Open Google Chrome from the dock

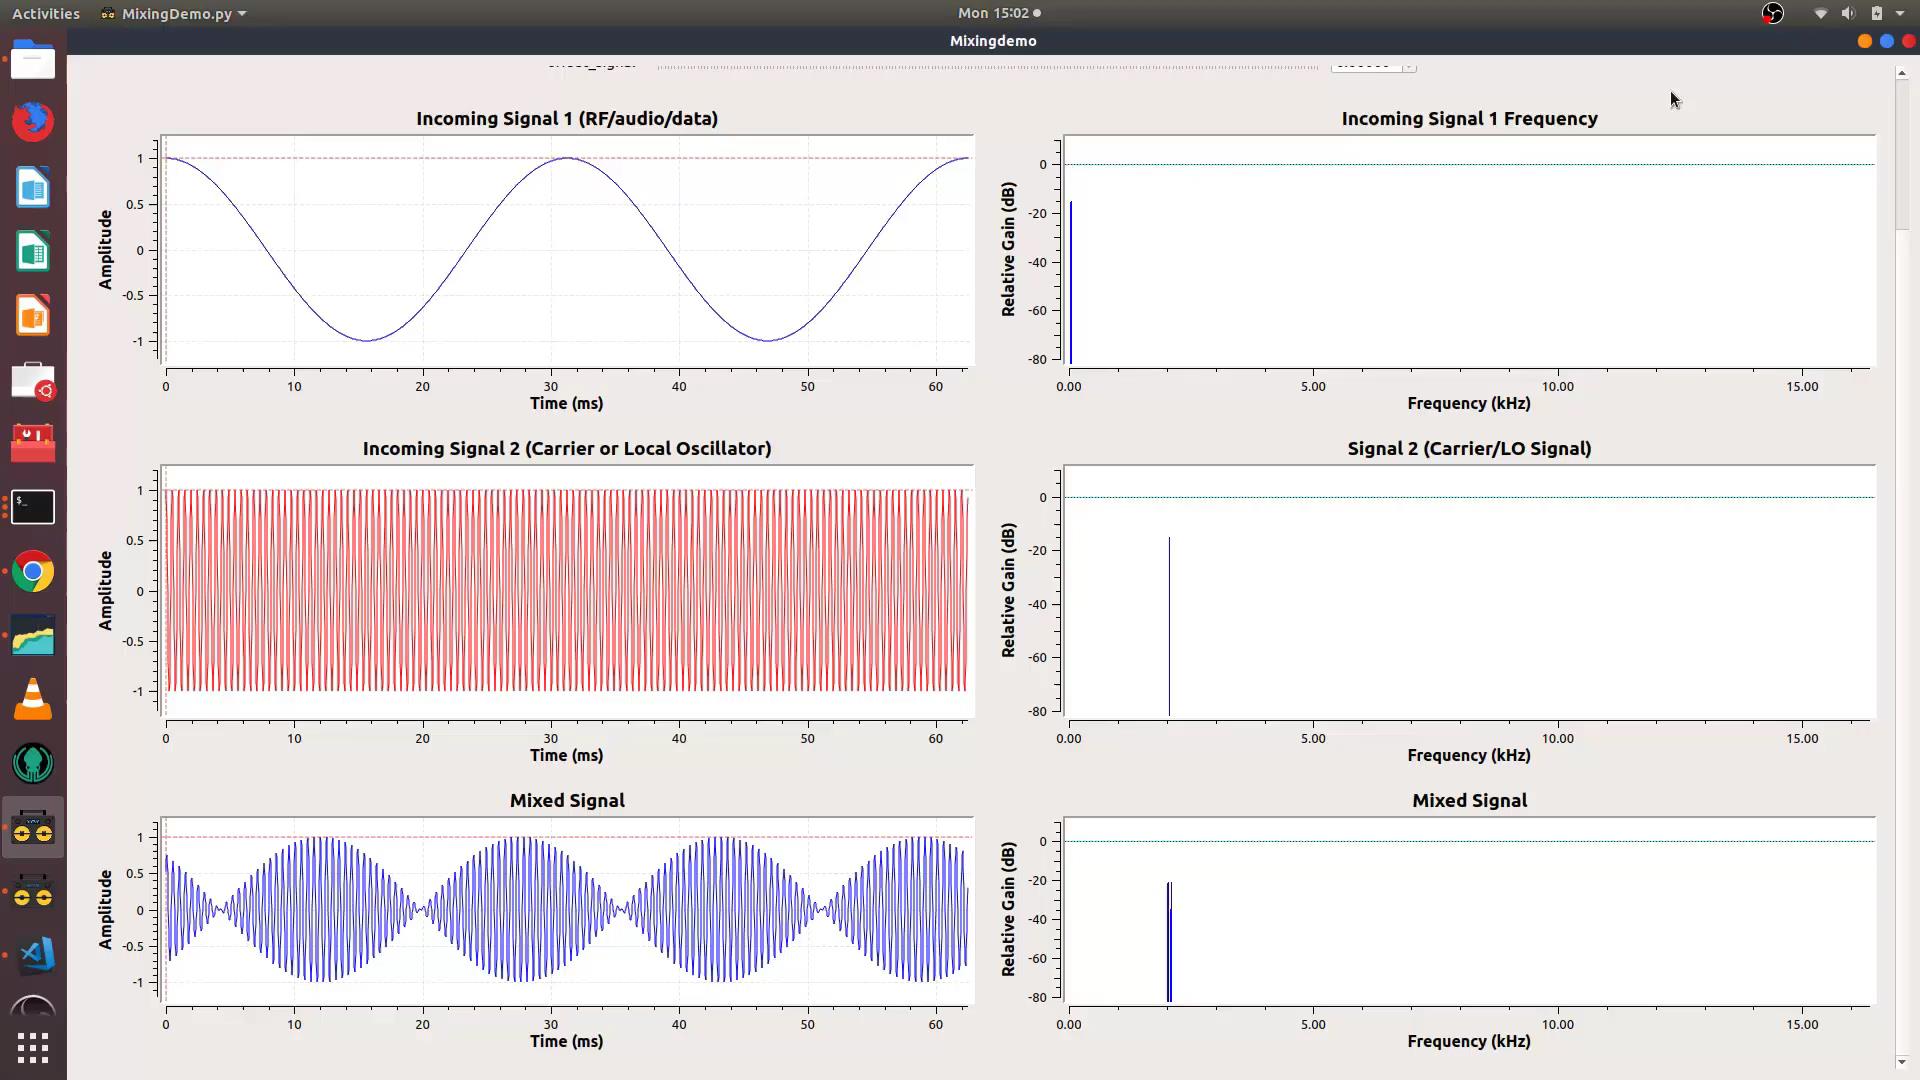(x=33, y=571)
